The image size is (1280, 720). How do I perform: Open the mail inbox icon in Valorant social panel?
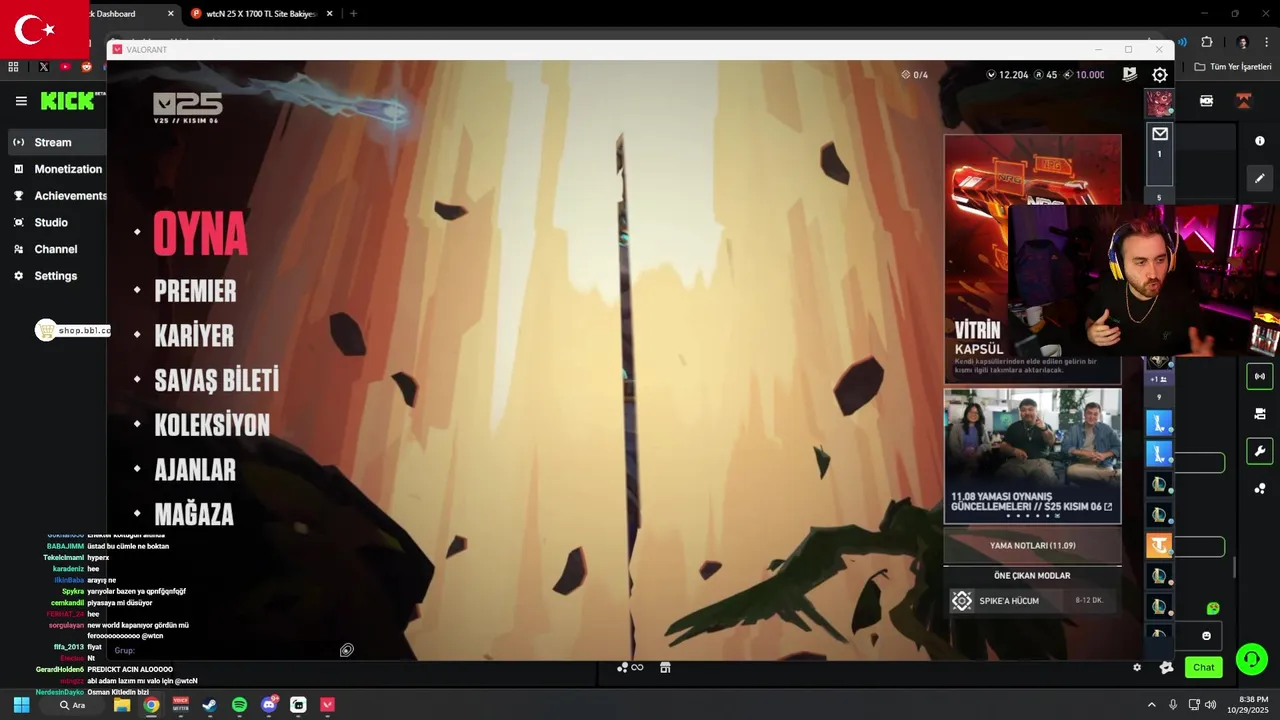1160,133
